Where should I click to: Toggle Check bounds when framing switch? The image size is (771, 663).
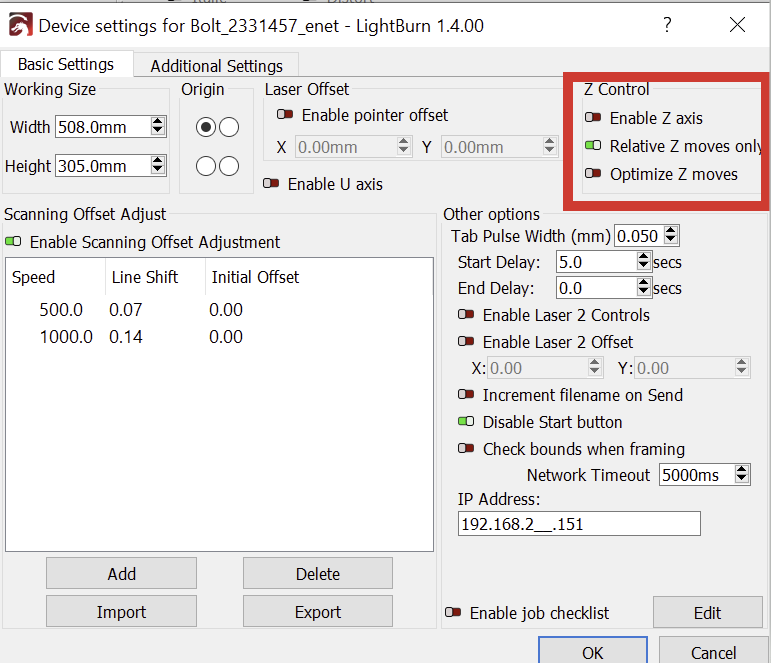click(466, 449)
